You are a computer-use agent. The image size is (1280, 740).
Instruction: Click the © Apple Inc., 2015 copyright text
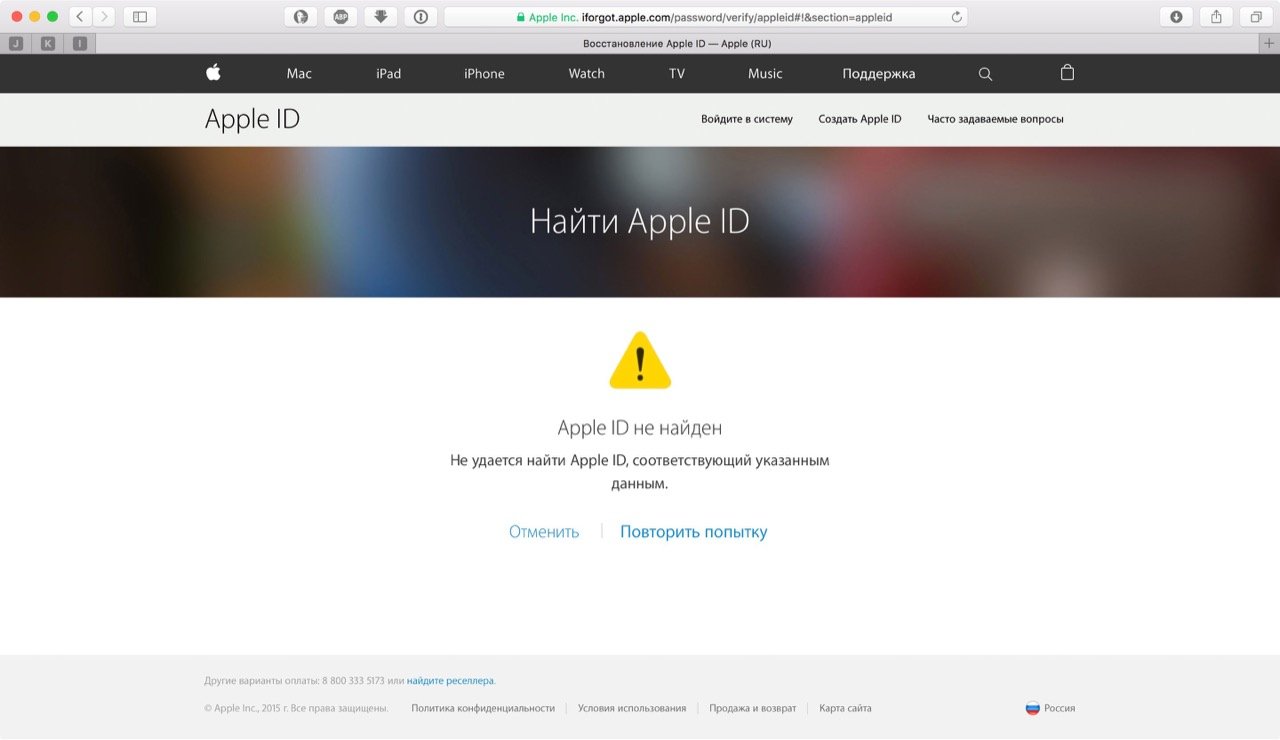pyautogui.click(x=296, y=708)
